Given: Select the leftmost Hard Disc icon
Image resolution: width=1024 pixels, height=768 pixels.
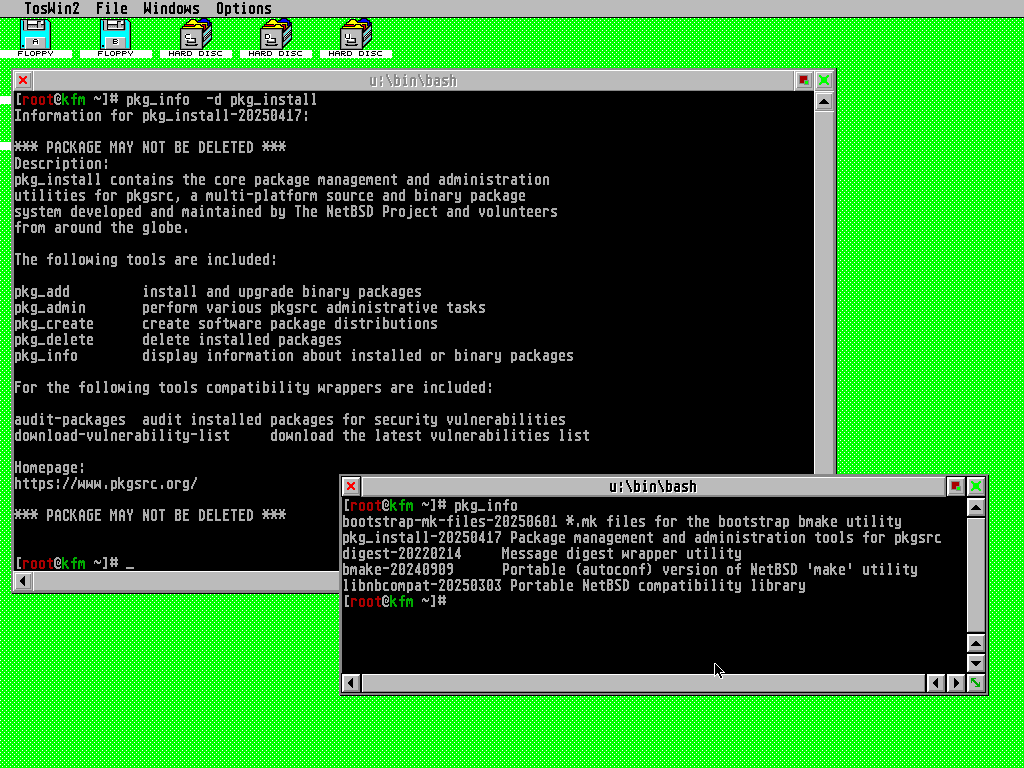Looking at the screenshot, I should click(195, 37).
